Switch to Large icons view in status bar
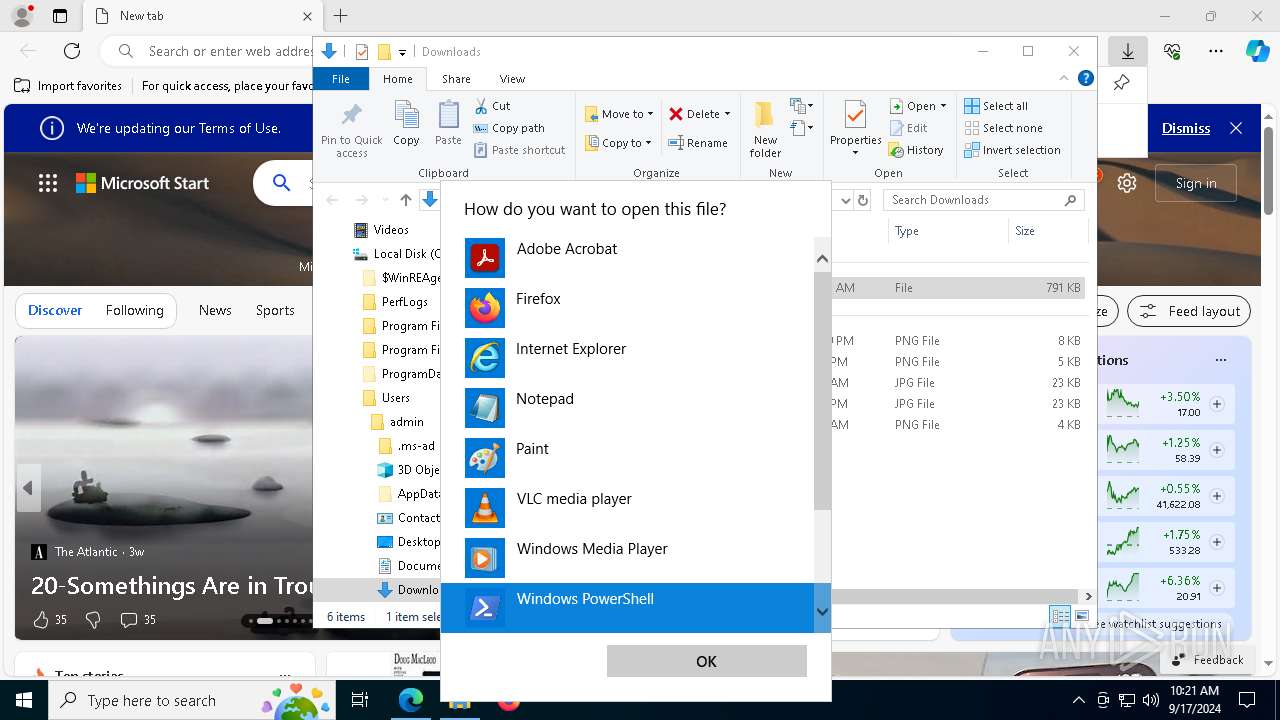The height and width of the screenshot is (720, 1280). click(x=1081, y=617)
